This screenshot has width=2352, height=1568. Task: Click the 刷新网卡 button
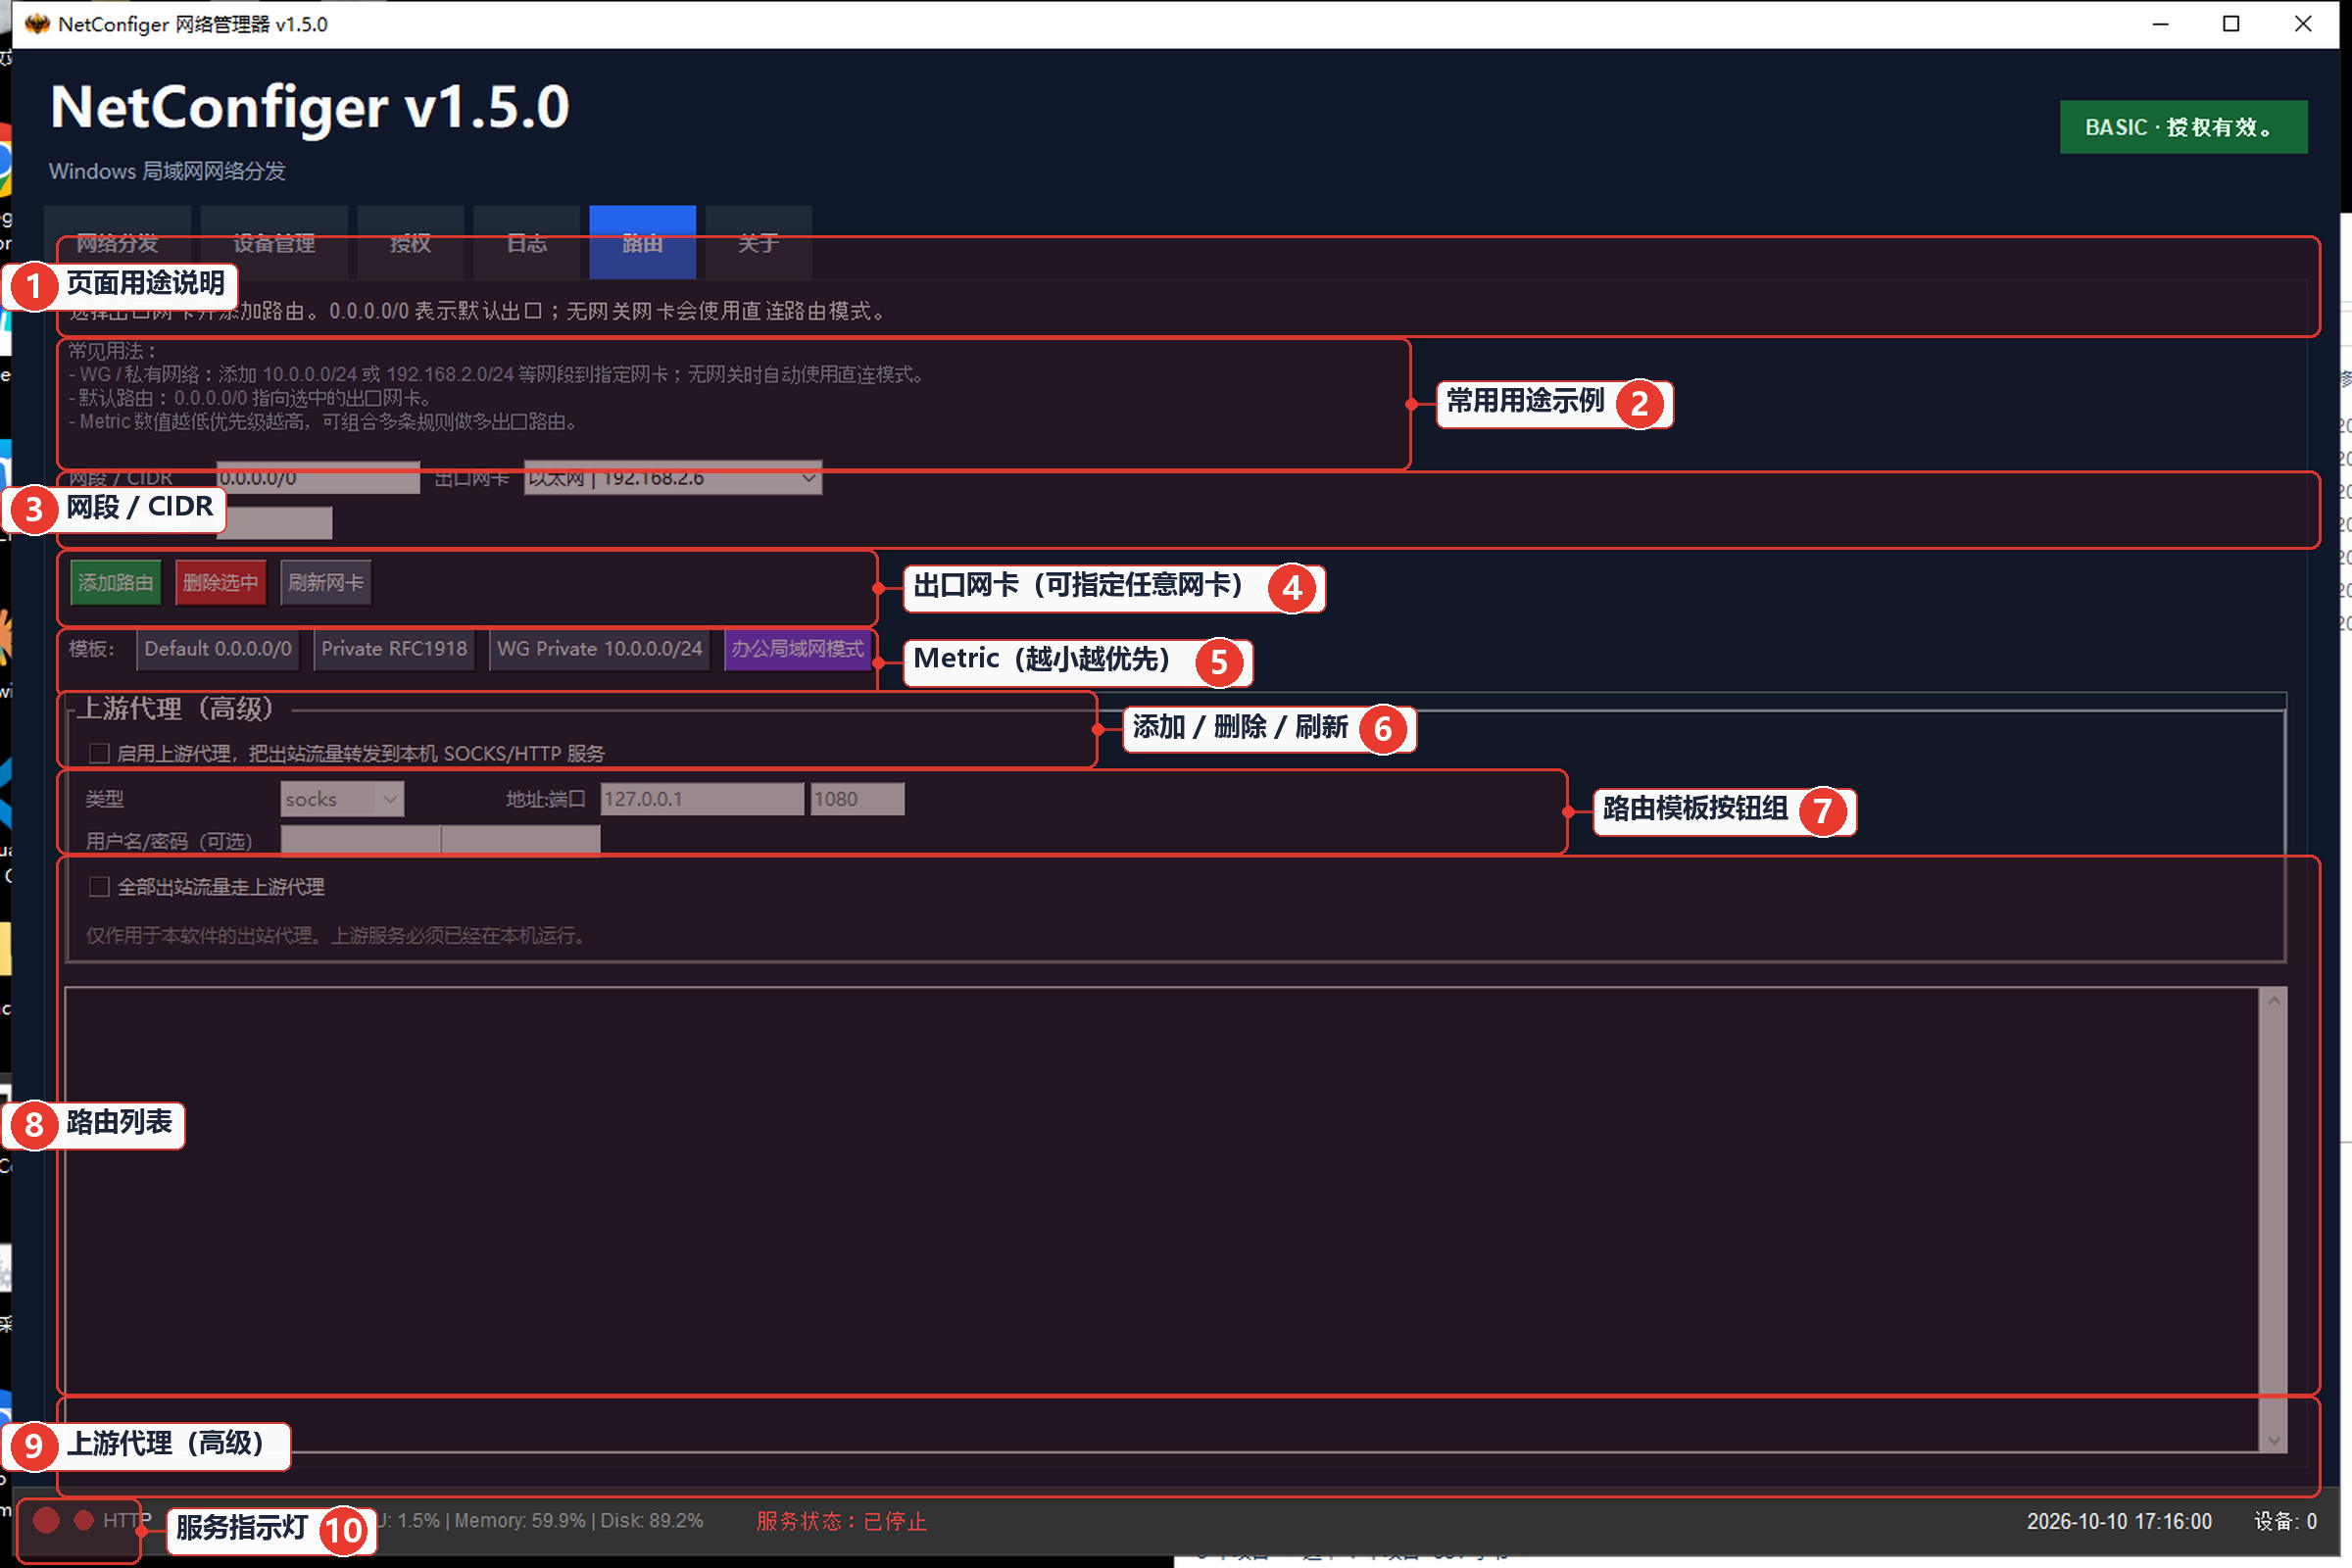pyautogui.click(x=326, y=583)
